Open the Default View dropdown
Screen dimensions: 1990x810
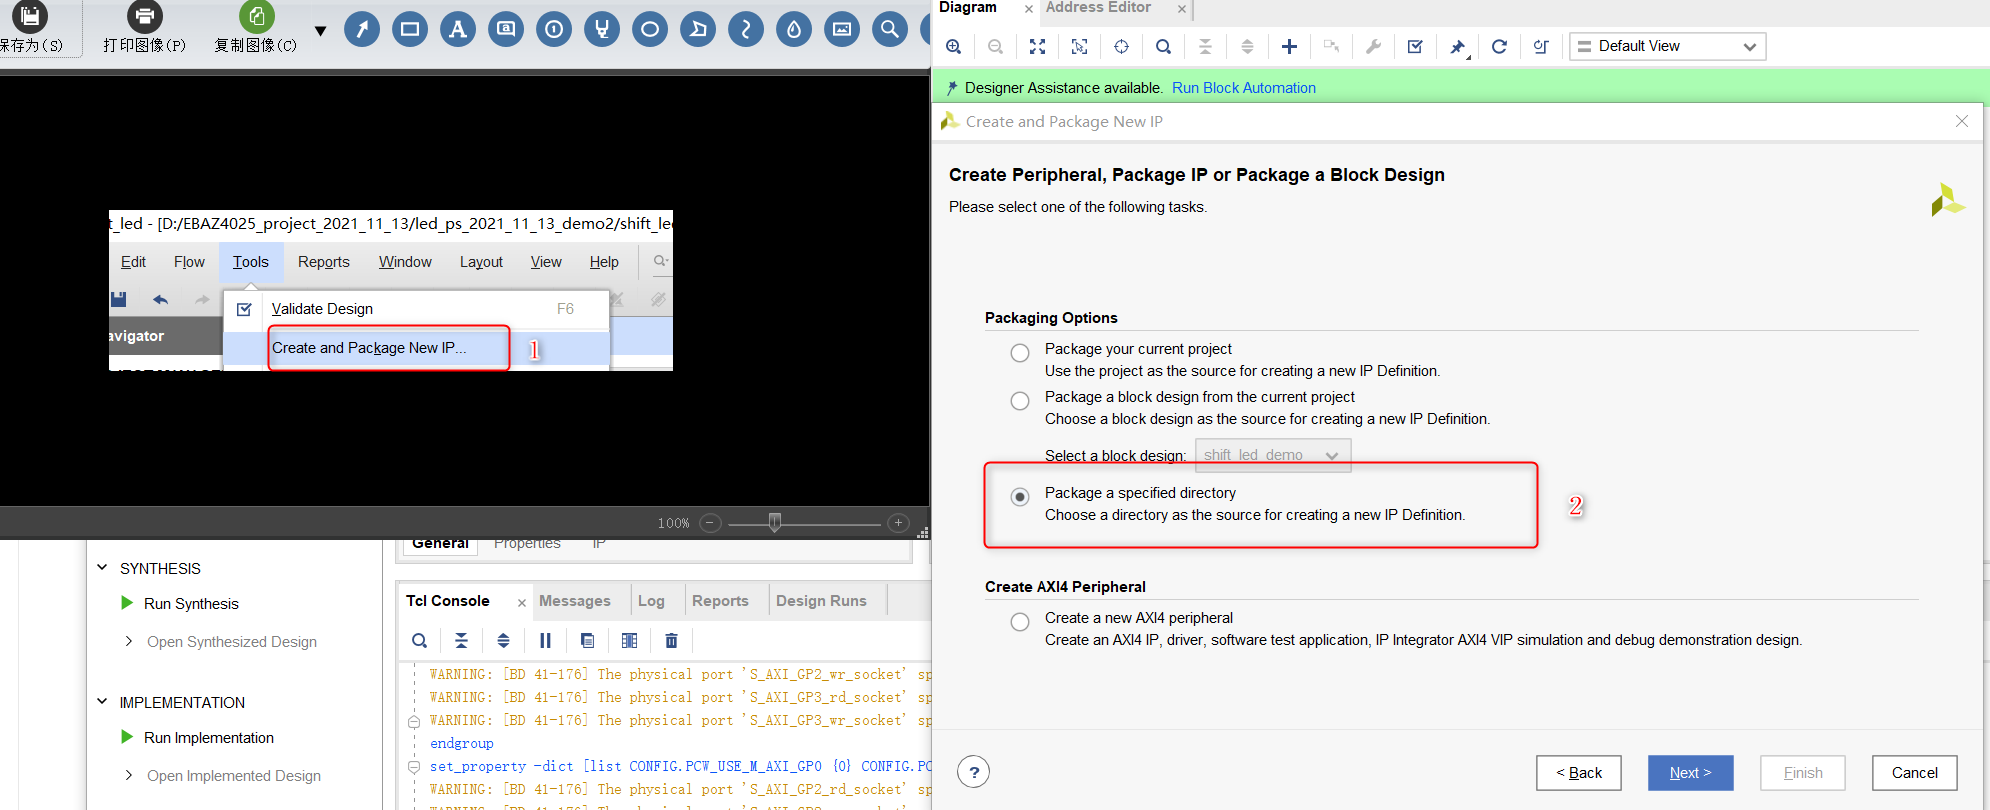coord(1667,46)
